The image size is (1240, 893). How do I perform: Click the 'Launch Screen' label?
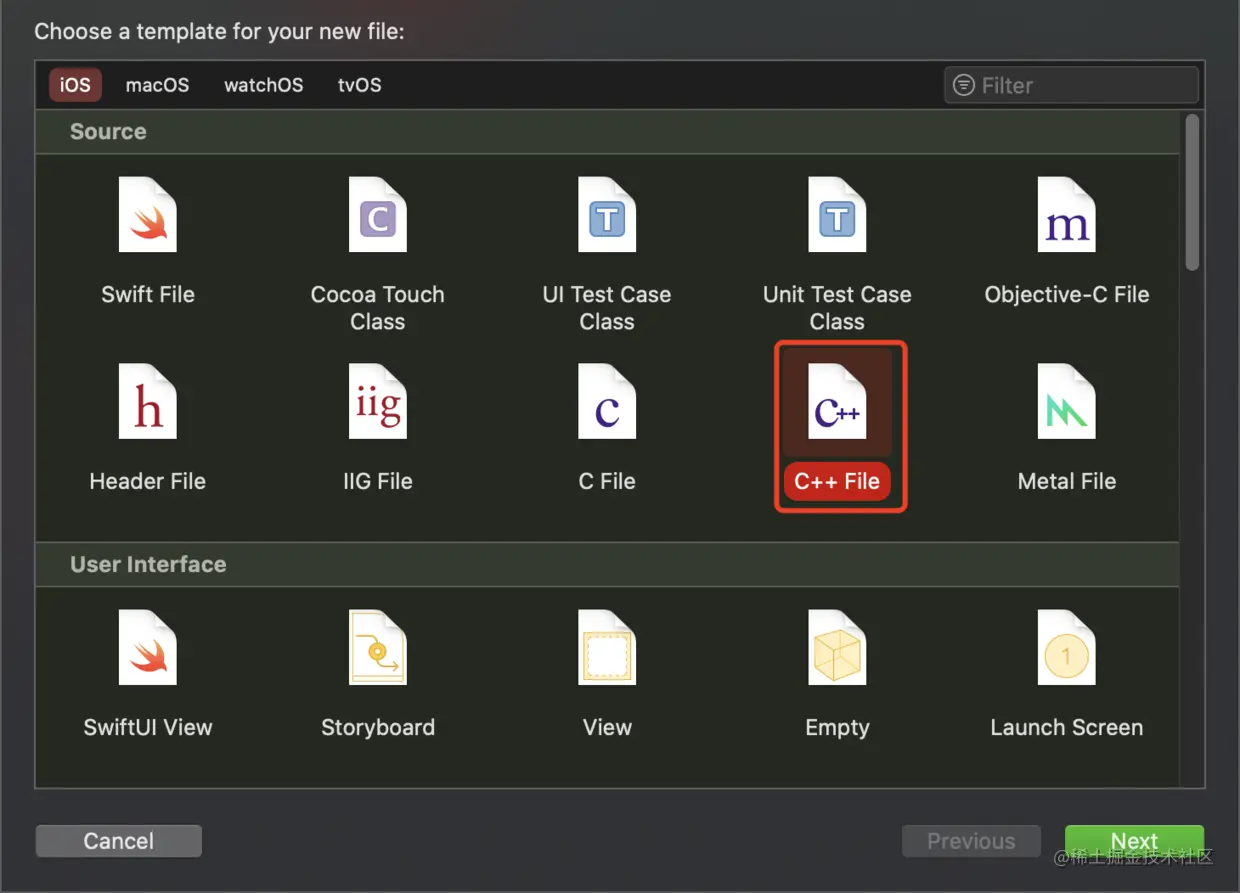click(1067, 727)
